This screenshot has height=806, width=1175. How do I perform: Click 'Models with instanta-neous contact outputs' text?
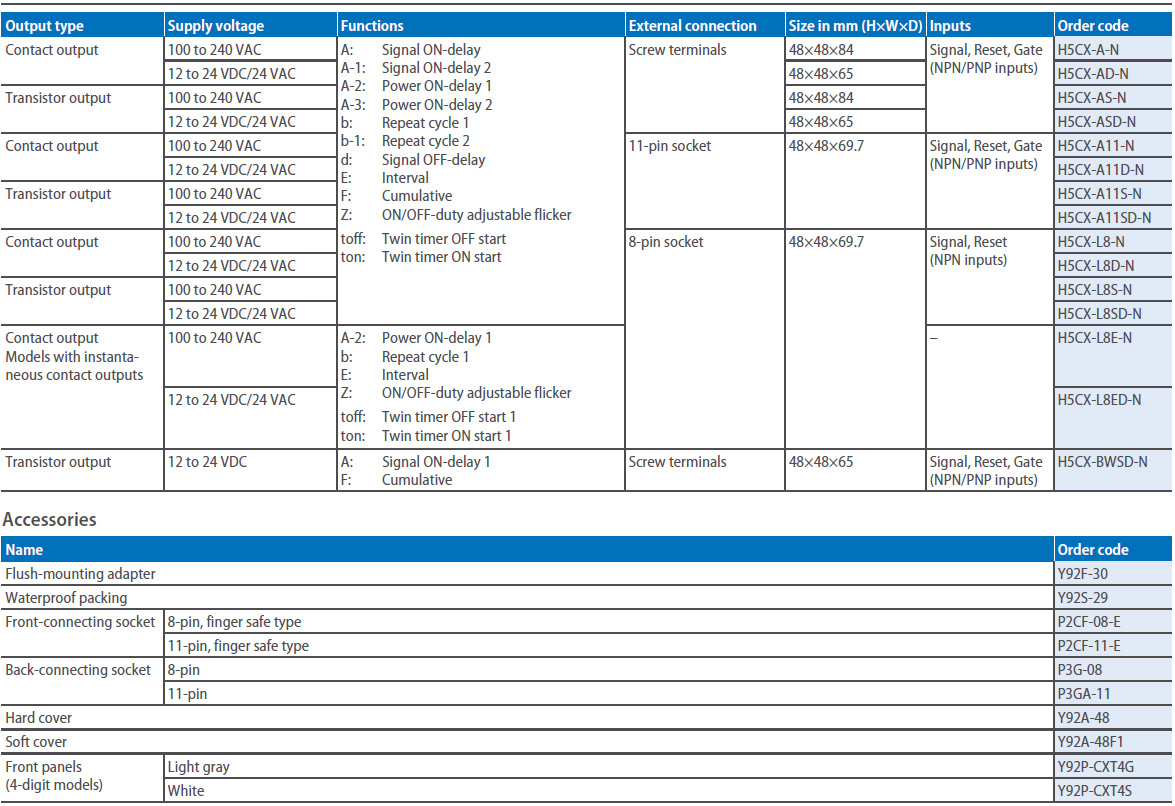[74, 366]
